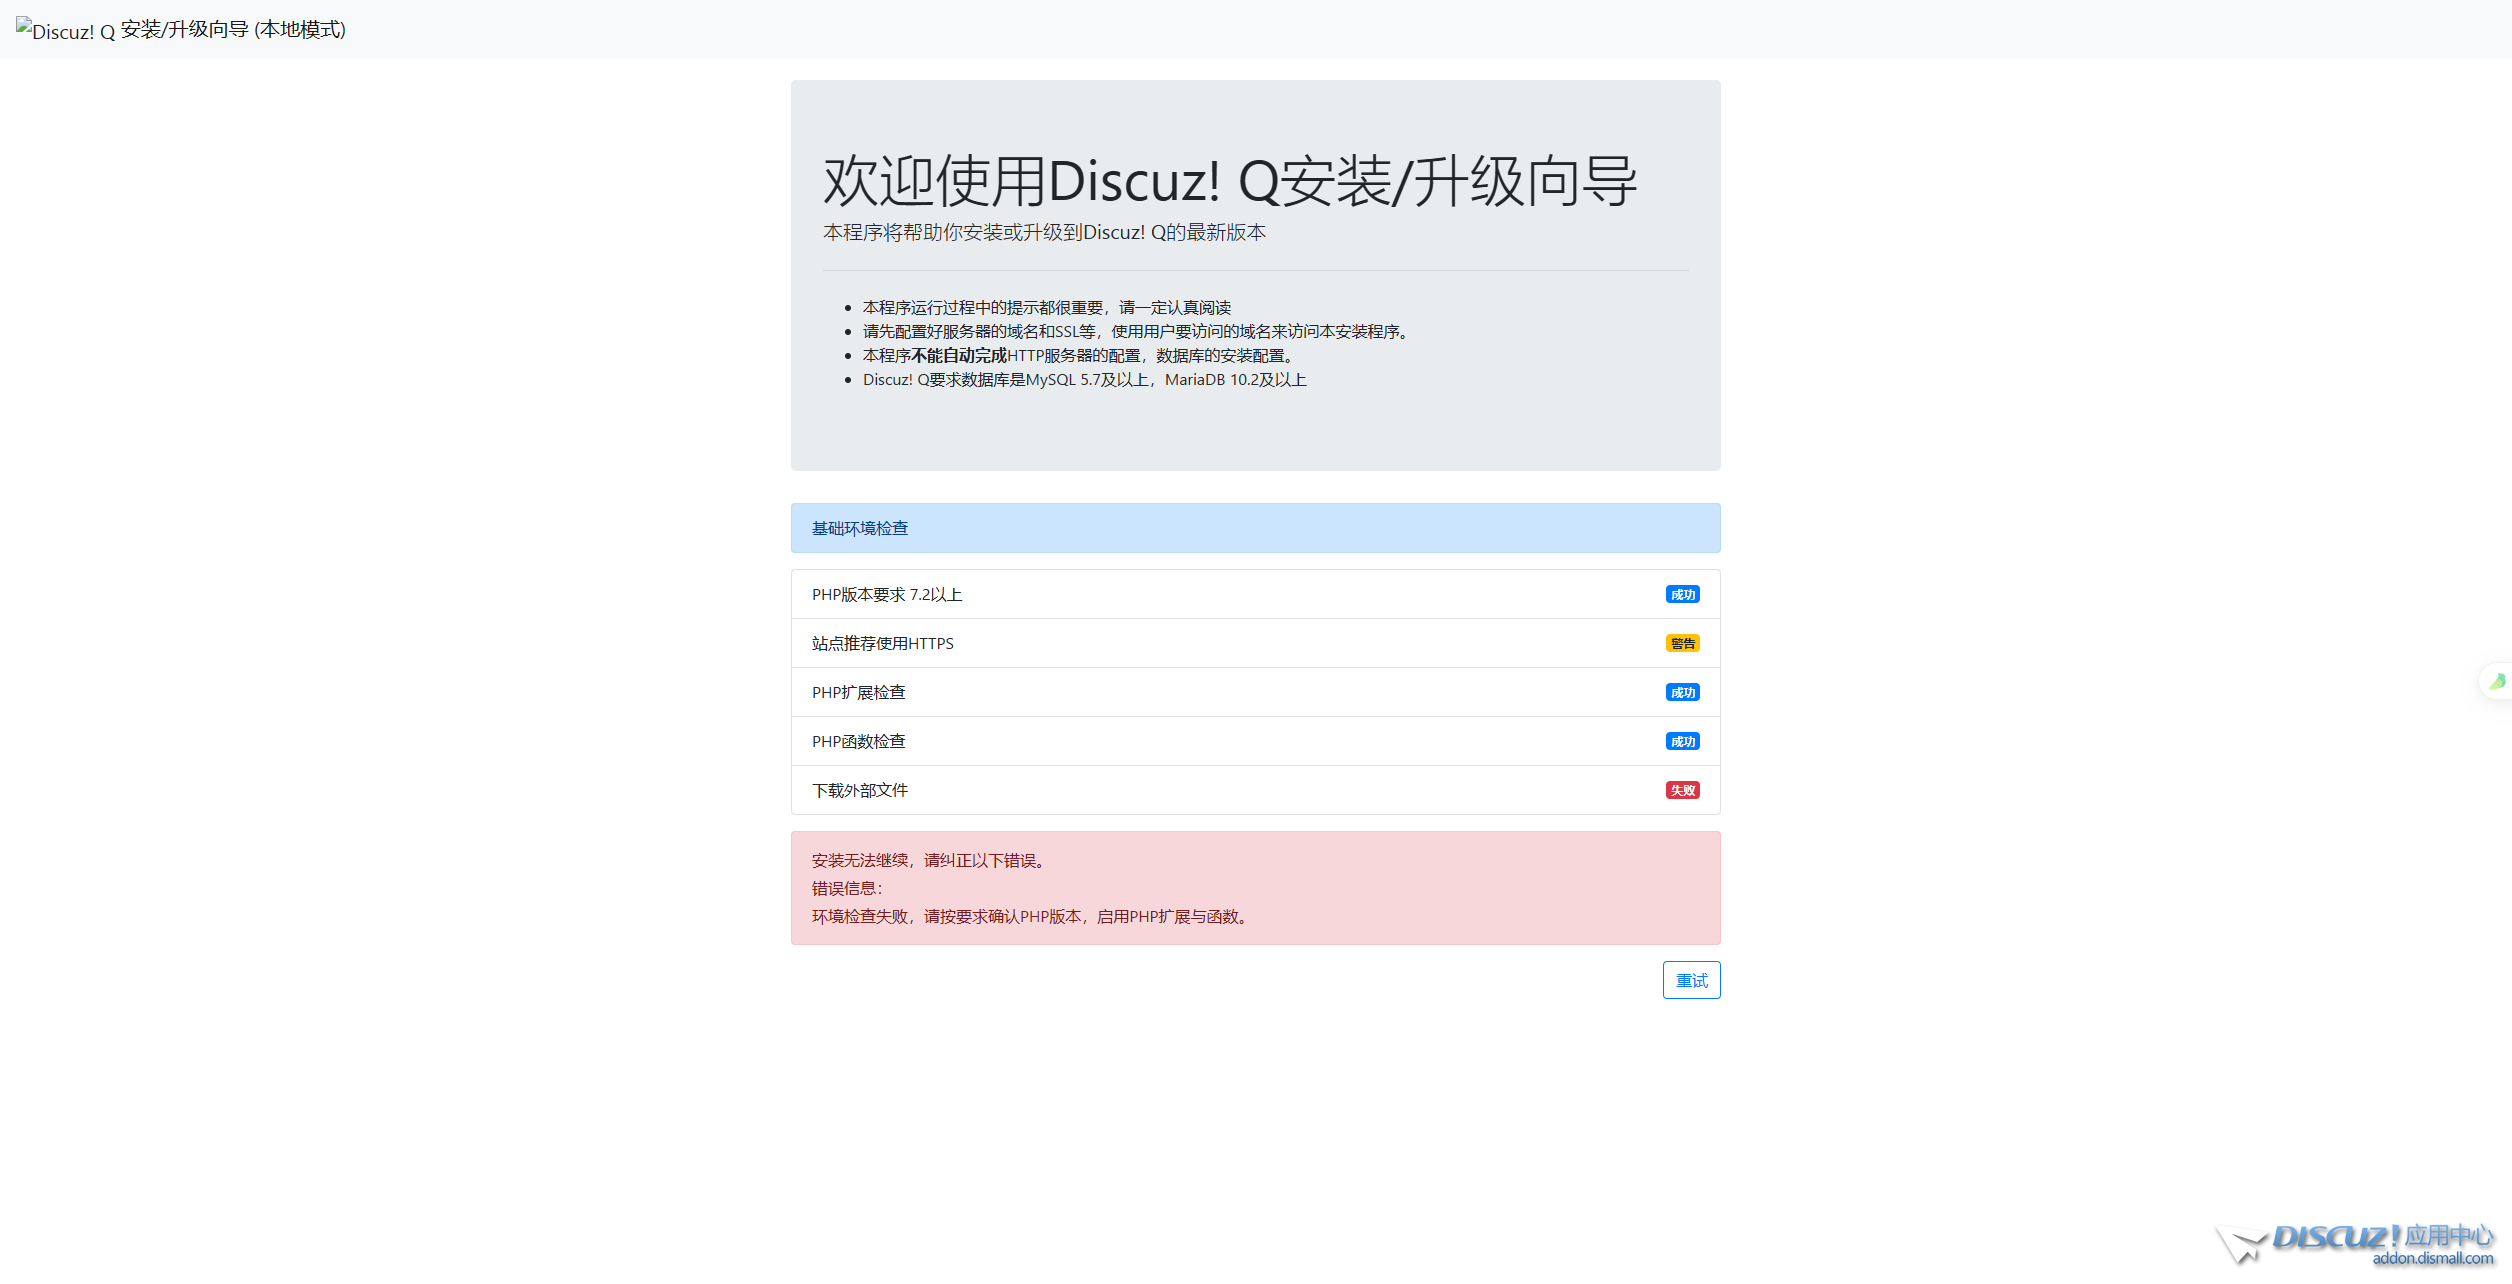Select the '下载外部文件' row text
Image resolution: width=2512 pixels, height=1284 pixels.
tap(860, 791)
